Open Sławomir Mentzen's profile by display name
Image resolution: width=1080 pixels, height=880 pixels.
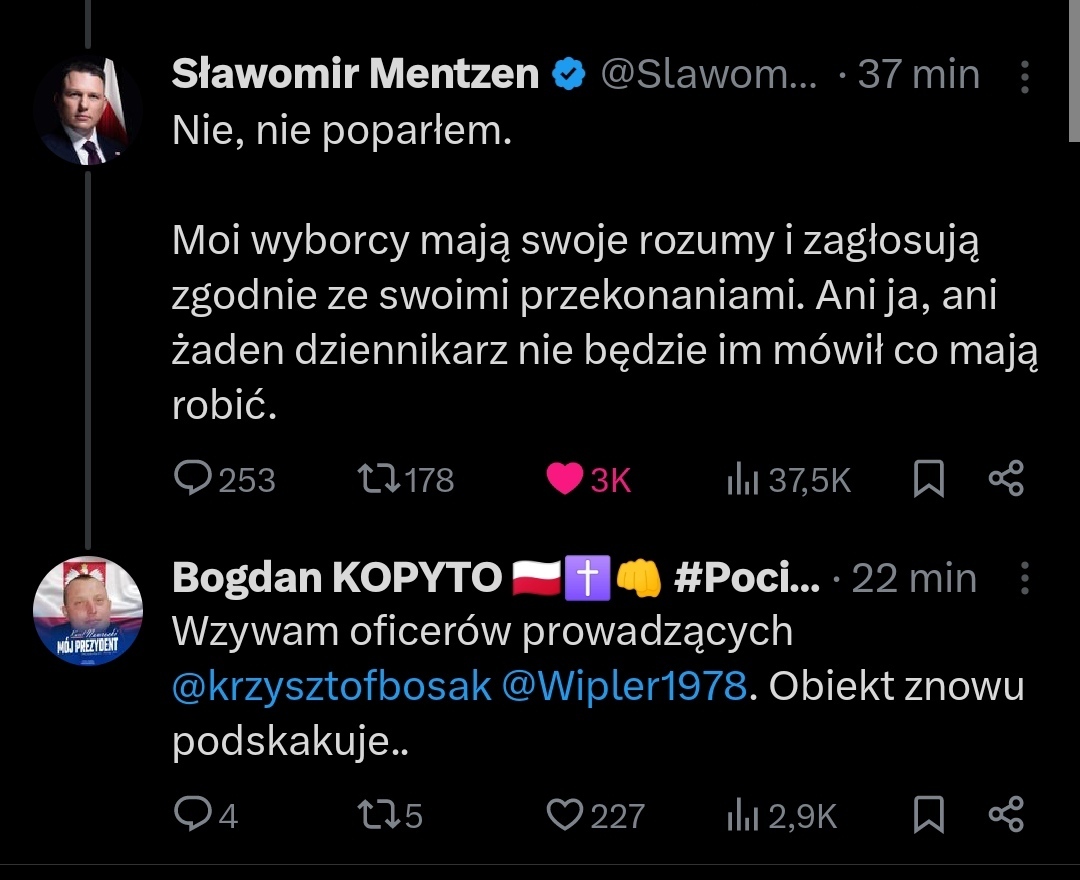click(355, 75)
